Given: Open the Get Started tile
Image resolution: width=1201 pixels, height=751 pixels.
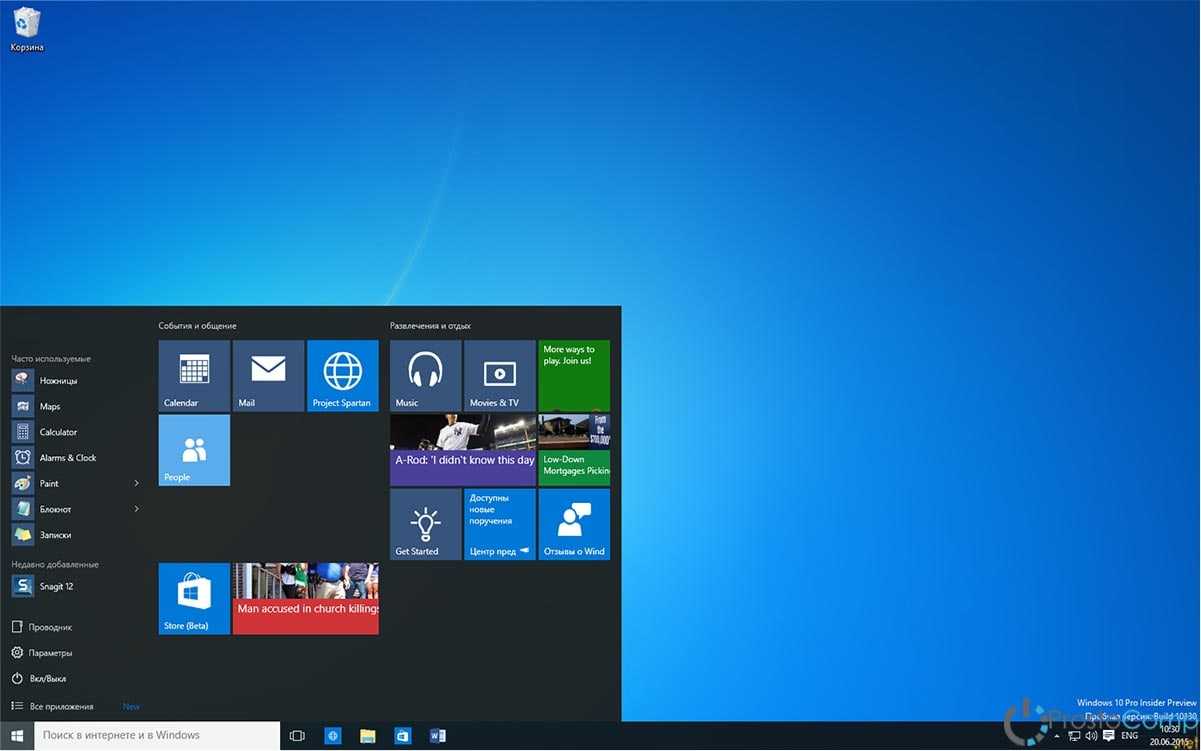Looking at the screenshot, I should [425, 524].
